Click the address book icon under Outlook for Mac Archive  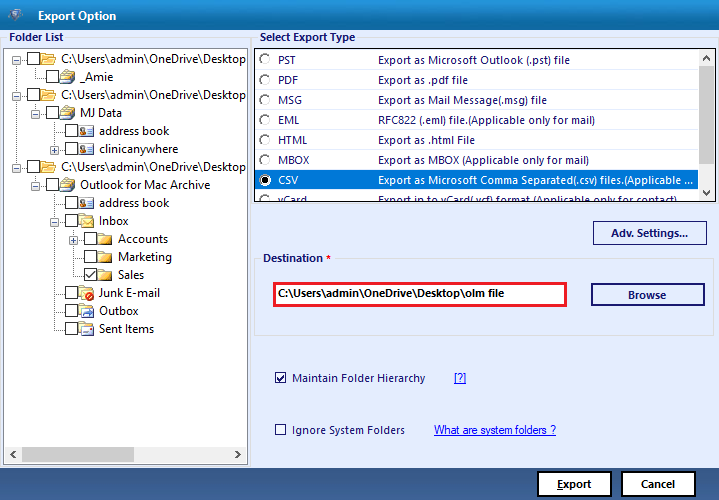point(86,203)
